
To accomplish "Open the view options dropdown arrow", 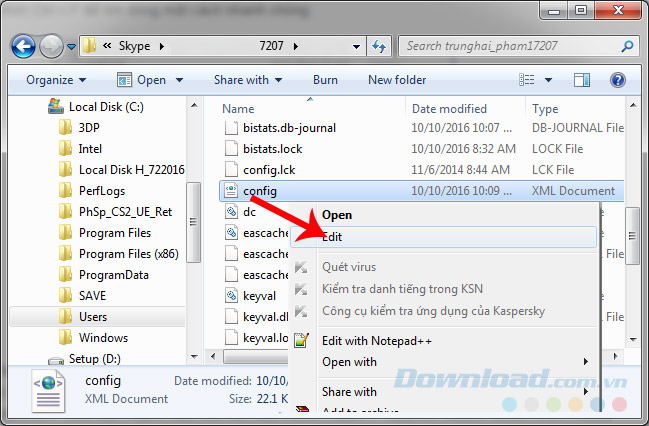I will point(548,80).
